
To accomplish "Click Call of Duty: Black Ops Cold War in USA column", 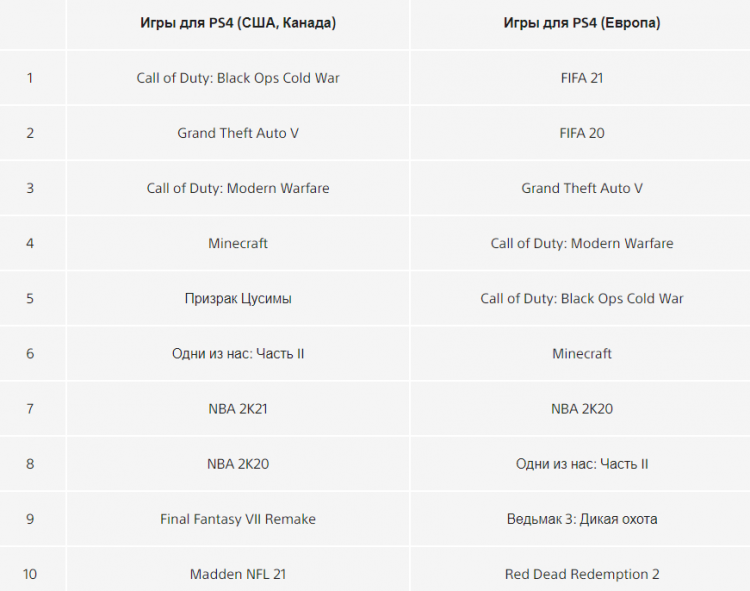I will point(238,78).
